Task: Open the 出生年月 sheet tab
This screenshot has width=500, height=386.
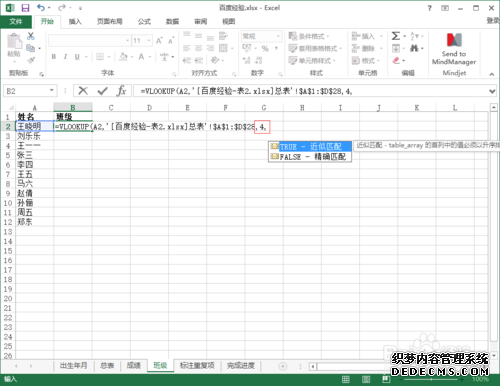Action: click(74, 366)
